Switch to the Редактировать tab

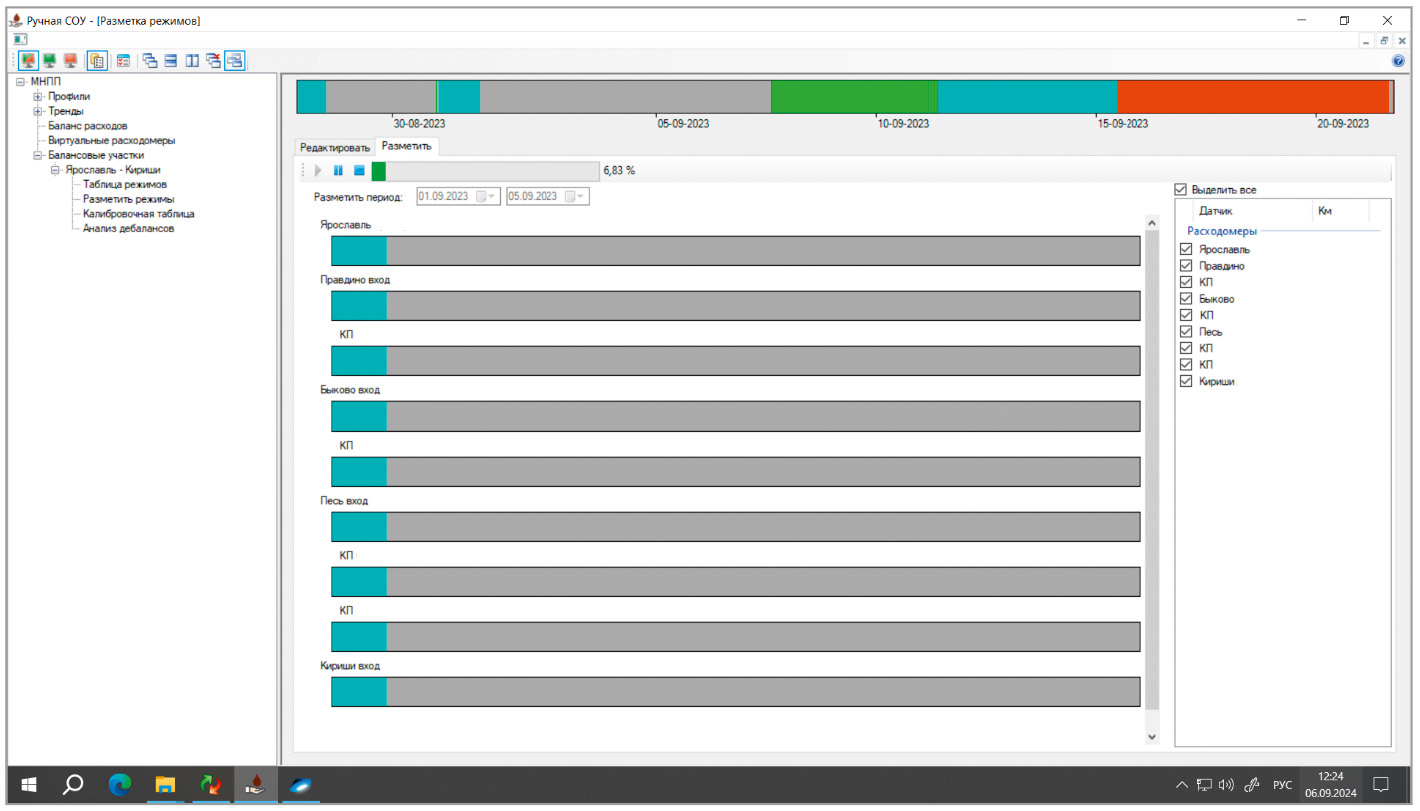tap(335, 147)
